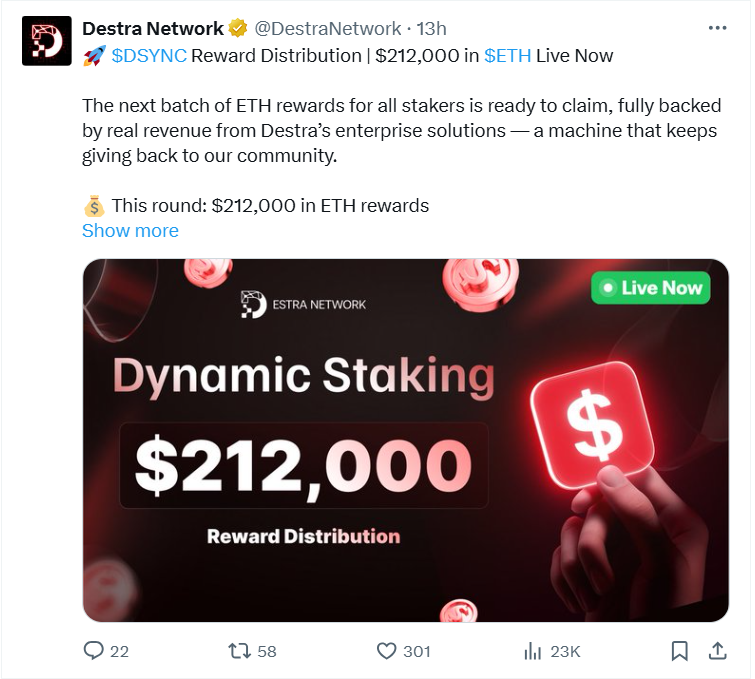Click the gold verified badge

[239, 28]
